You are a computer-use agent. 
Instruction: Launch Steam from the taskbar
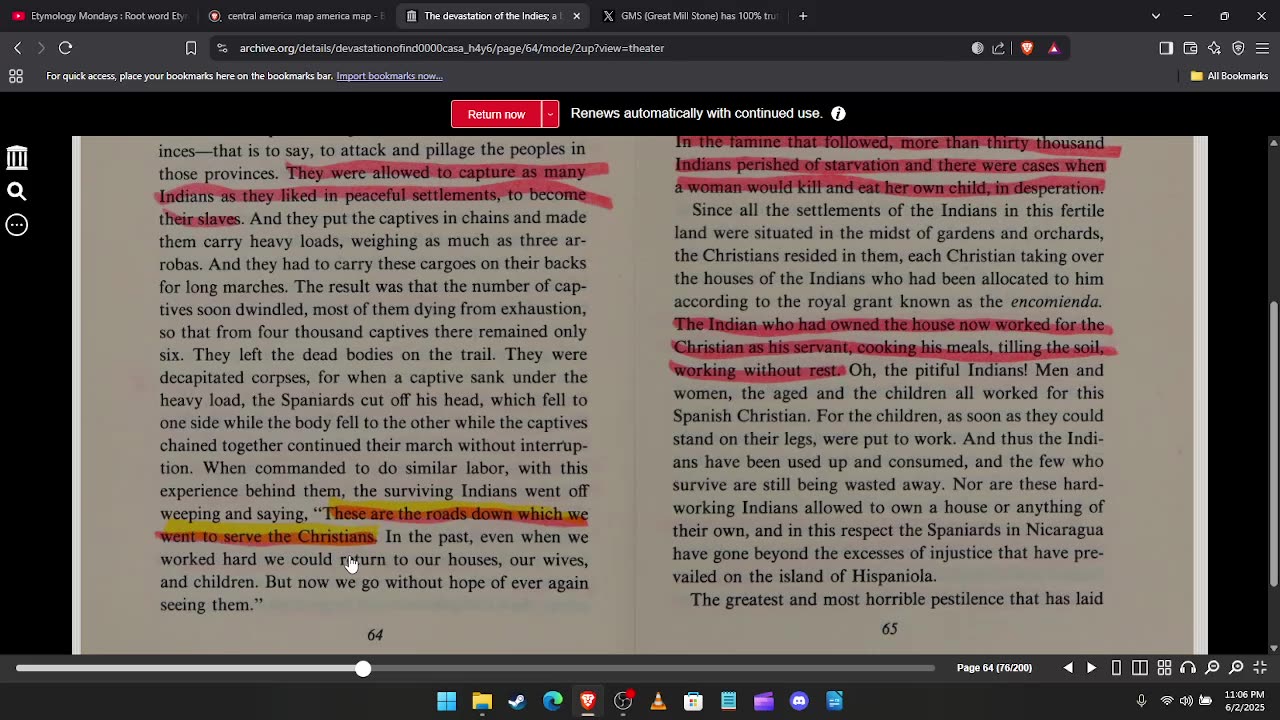[517, 701]
